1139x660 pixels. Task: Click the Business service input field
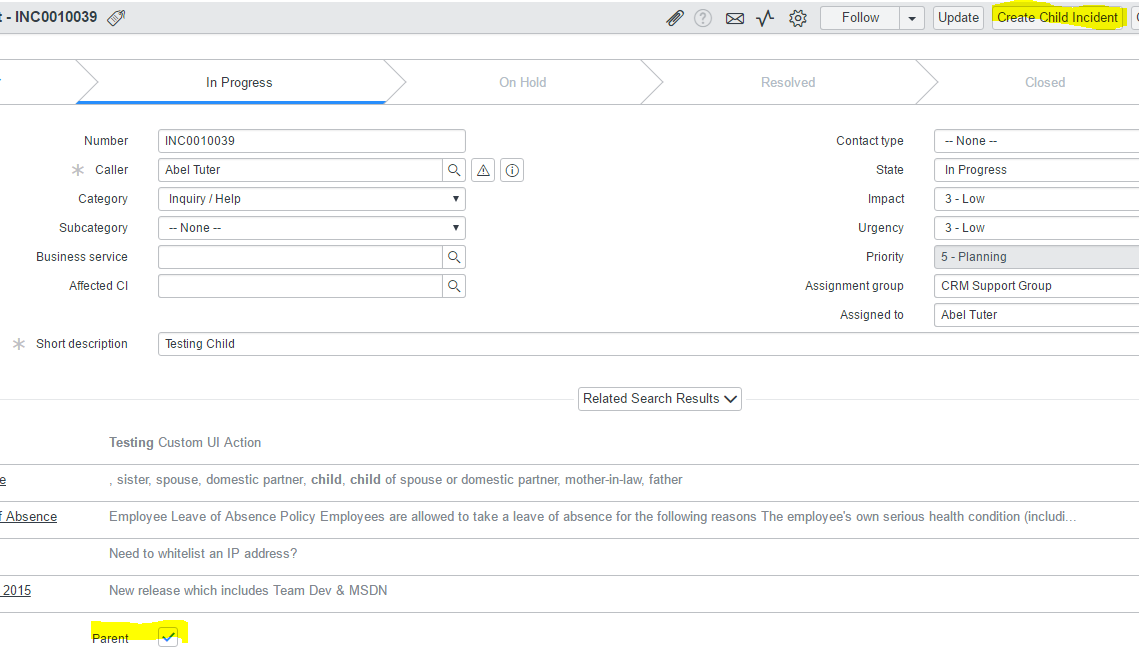coord(300,257)
